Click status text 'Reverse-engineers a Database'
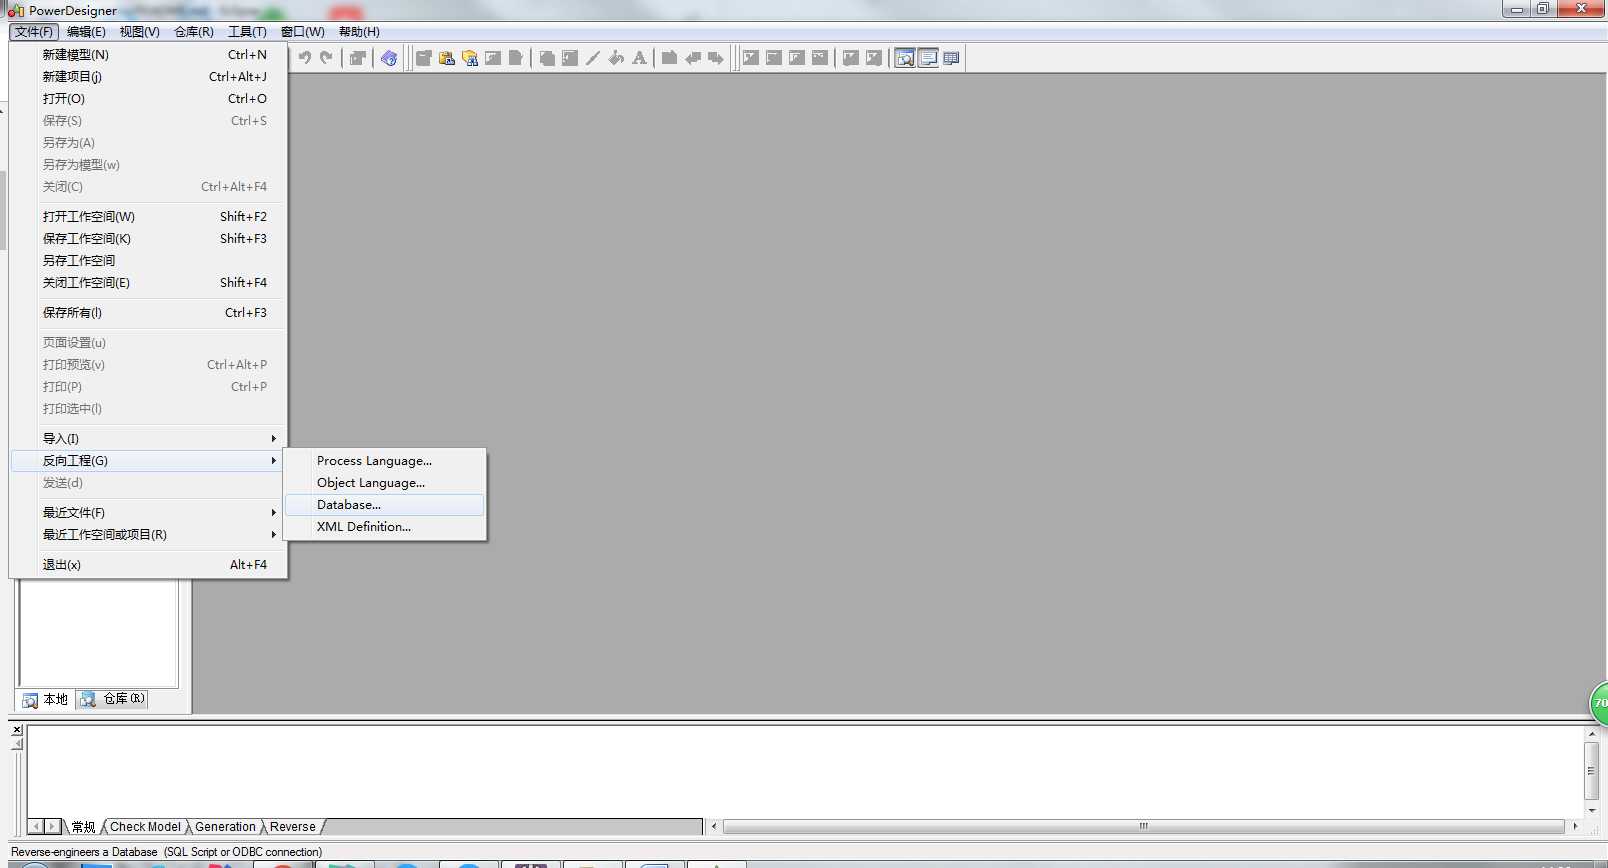Image resolution: width=1608 pixels, height=868 pixels. click(x=84, y=852)
